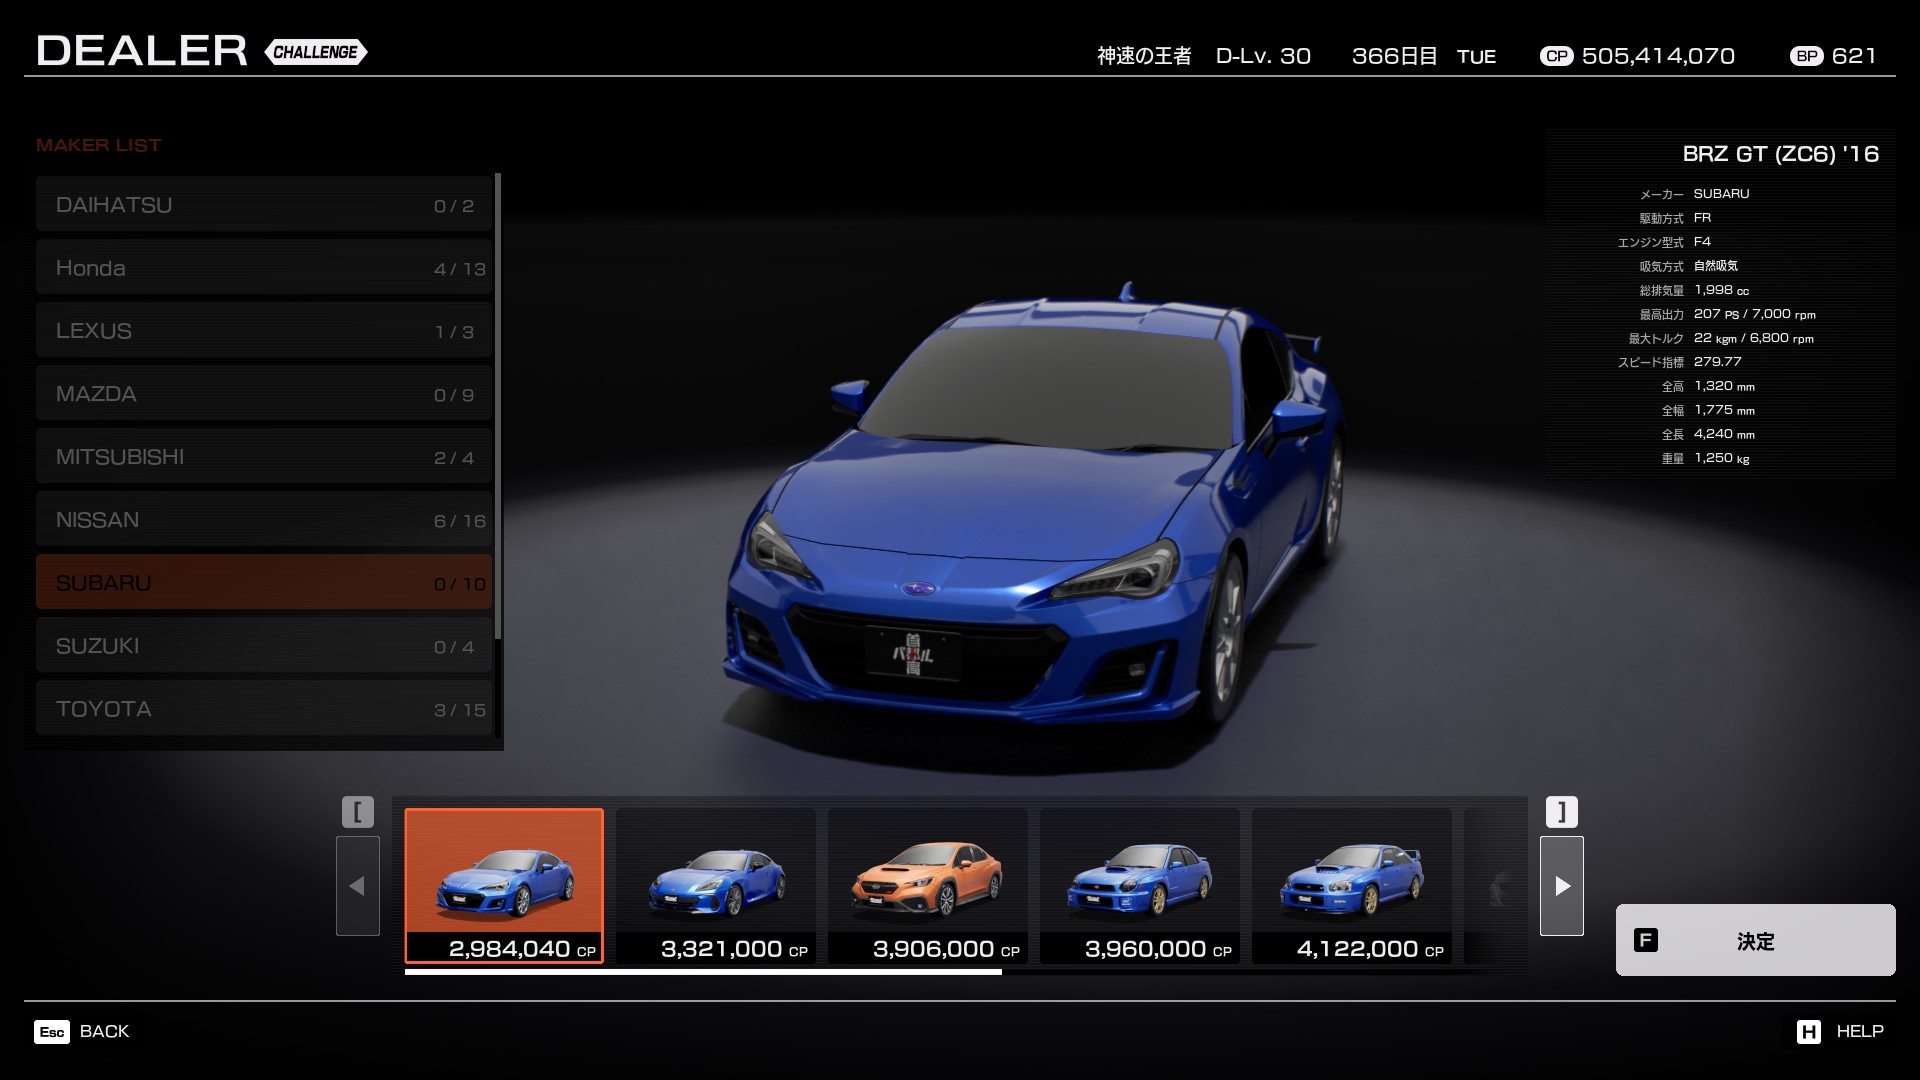Screen dimensions: 1920x1080
Task: Click the left arrow carousel button
Action: (x=357, y=886)
